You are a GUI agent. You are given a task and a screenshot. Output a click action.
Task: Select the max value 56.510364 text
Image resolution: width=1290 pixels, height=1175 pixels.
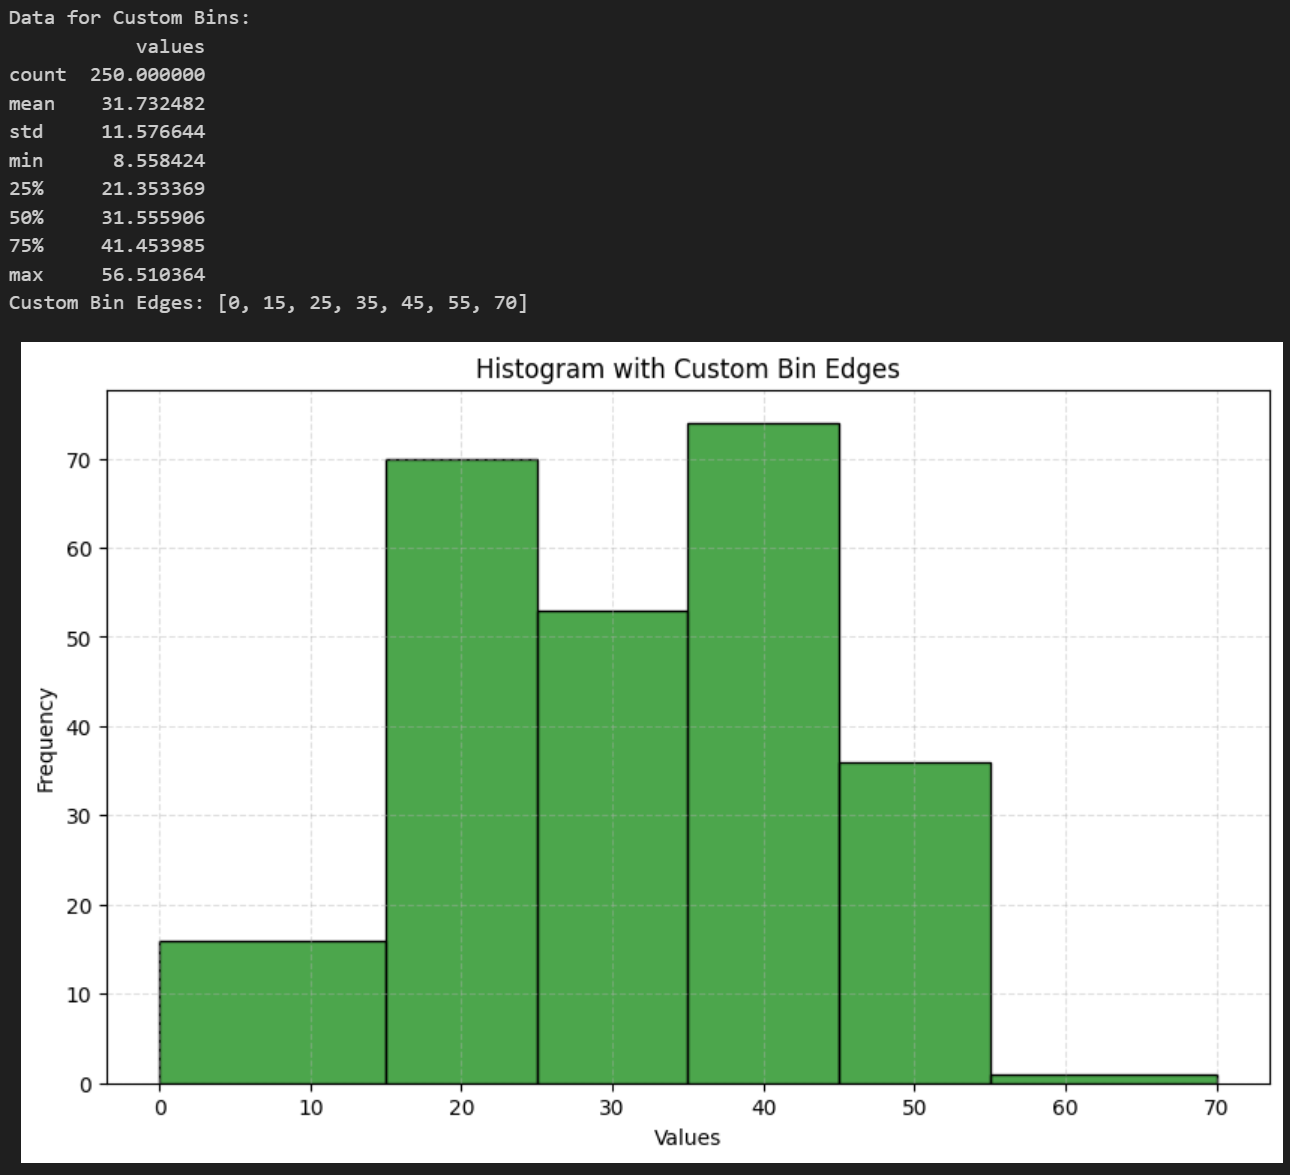point(152,274)
